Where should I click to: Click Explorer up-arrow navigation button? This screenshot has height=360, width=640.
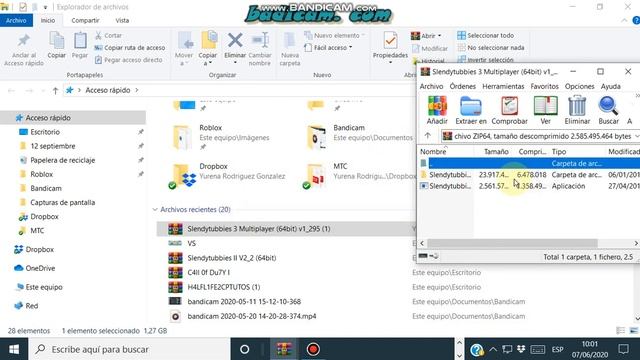click(x=55, y=91)
